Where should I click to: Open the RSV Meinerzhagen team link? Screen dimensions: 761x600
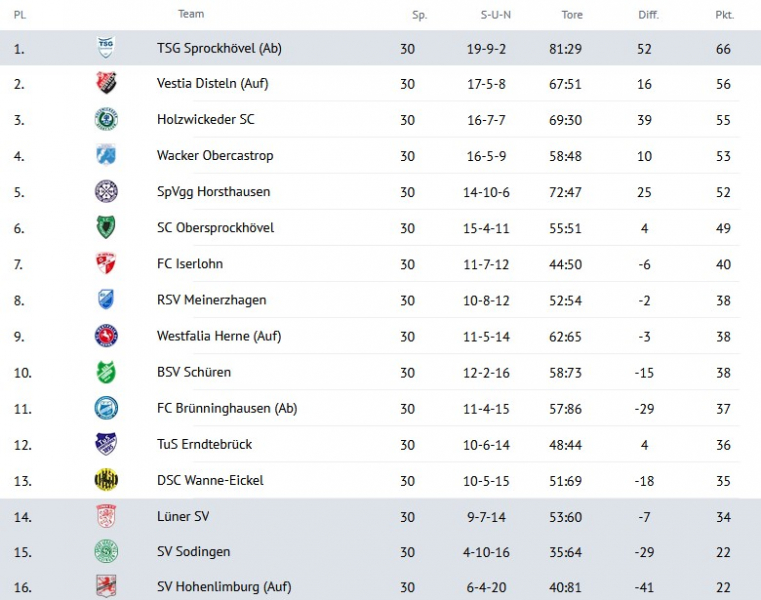tap(211, 300)
